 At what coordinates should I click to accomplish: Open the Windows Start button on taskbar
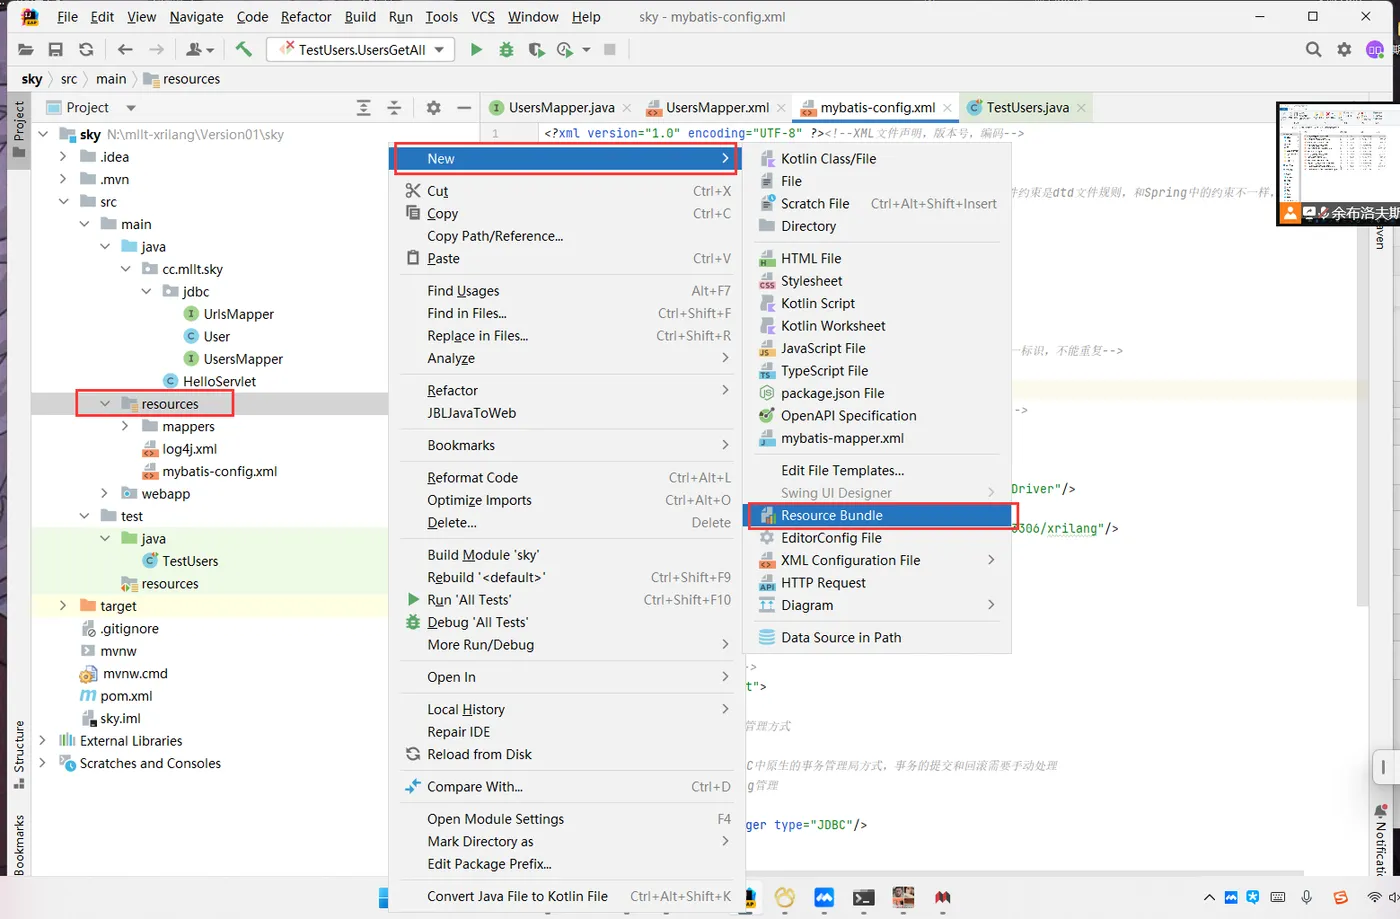click(x=383, y=897)
